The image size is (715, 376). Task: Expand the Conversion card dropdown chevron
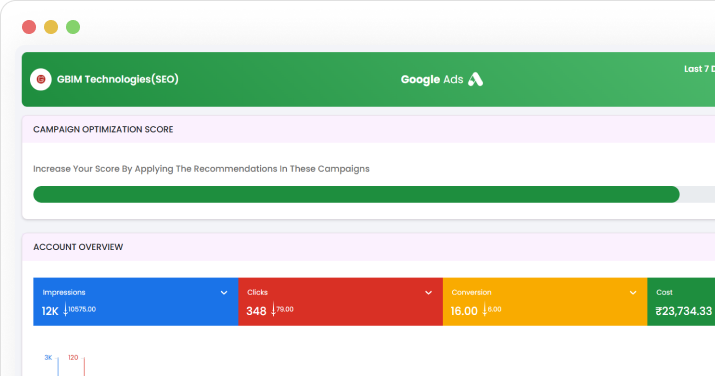633,293
